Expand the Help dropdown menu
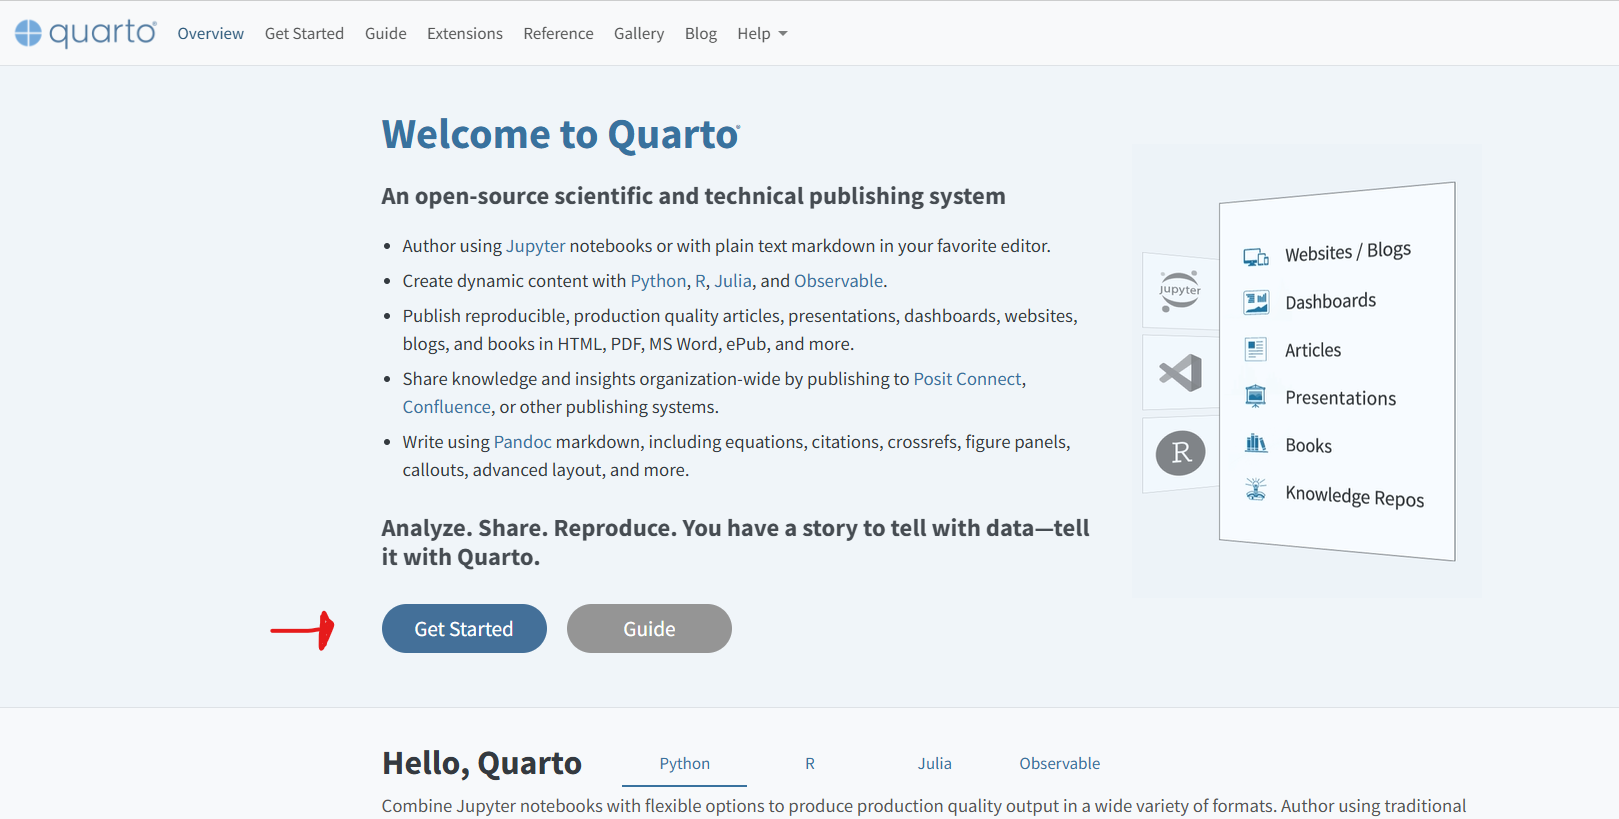Image resolution: width=1619 pixels, height=819 pixels. [762, 34]
